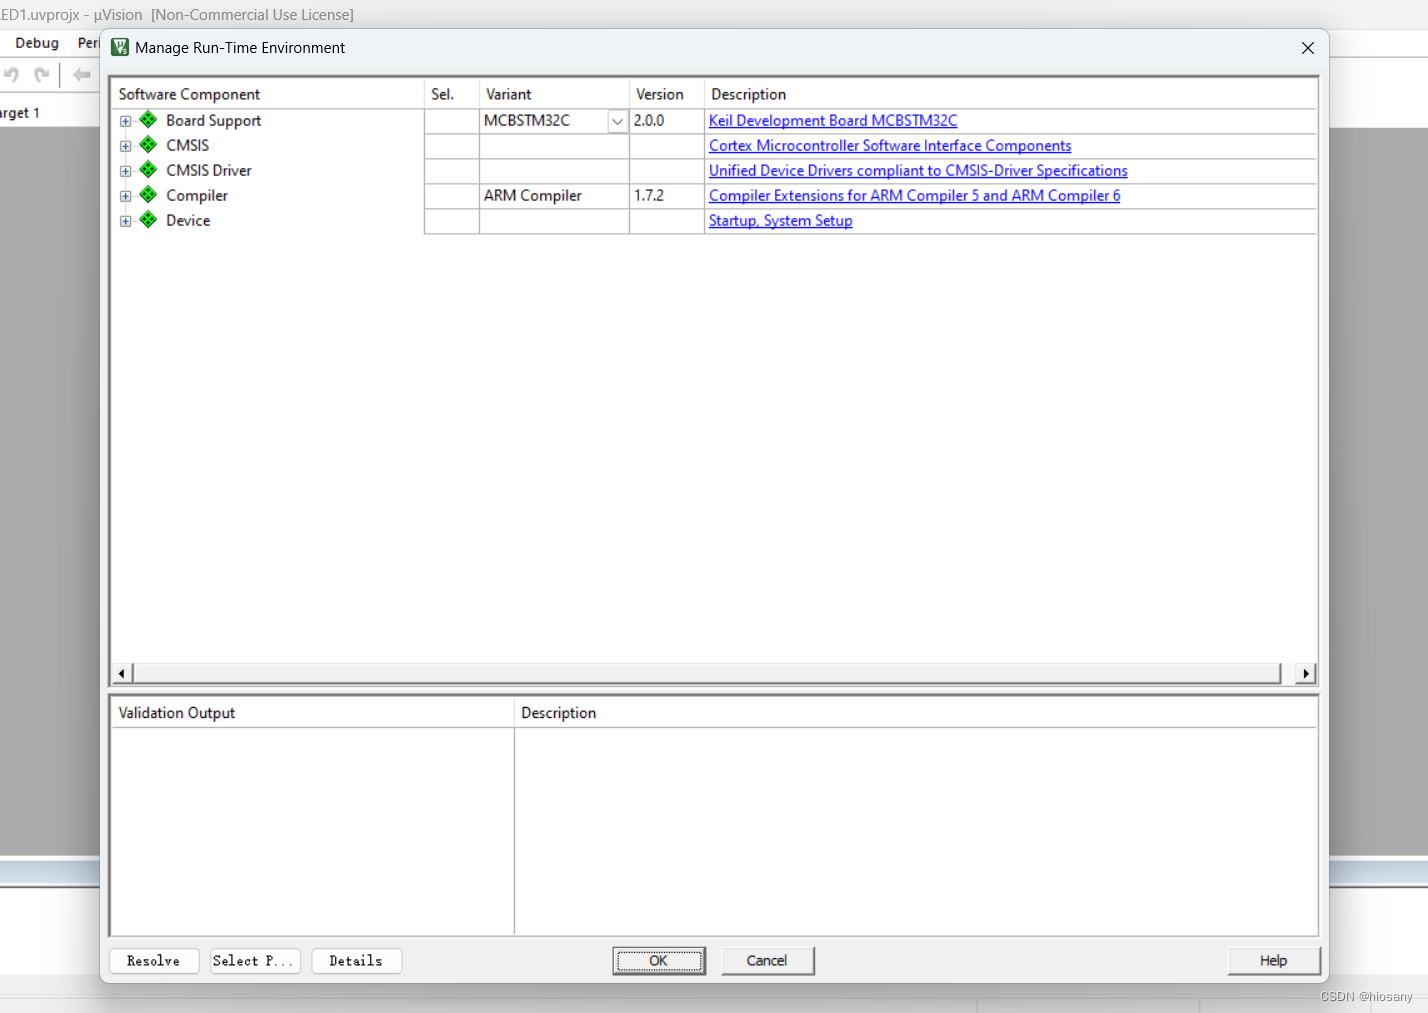Select the Board Support row label
This screenshot has width=1428, height=1013.
coord(213,120)
